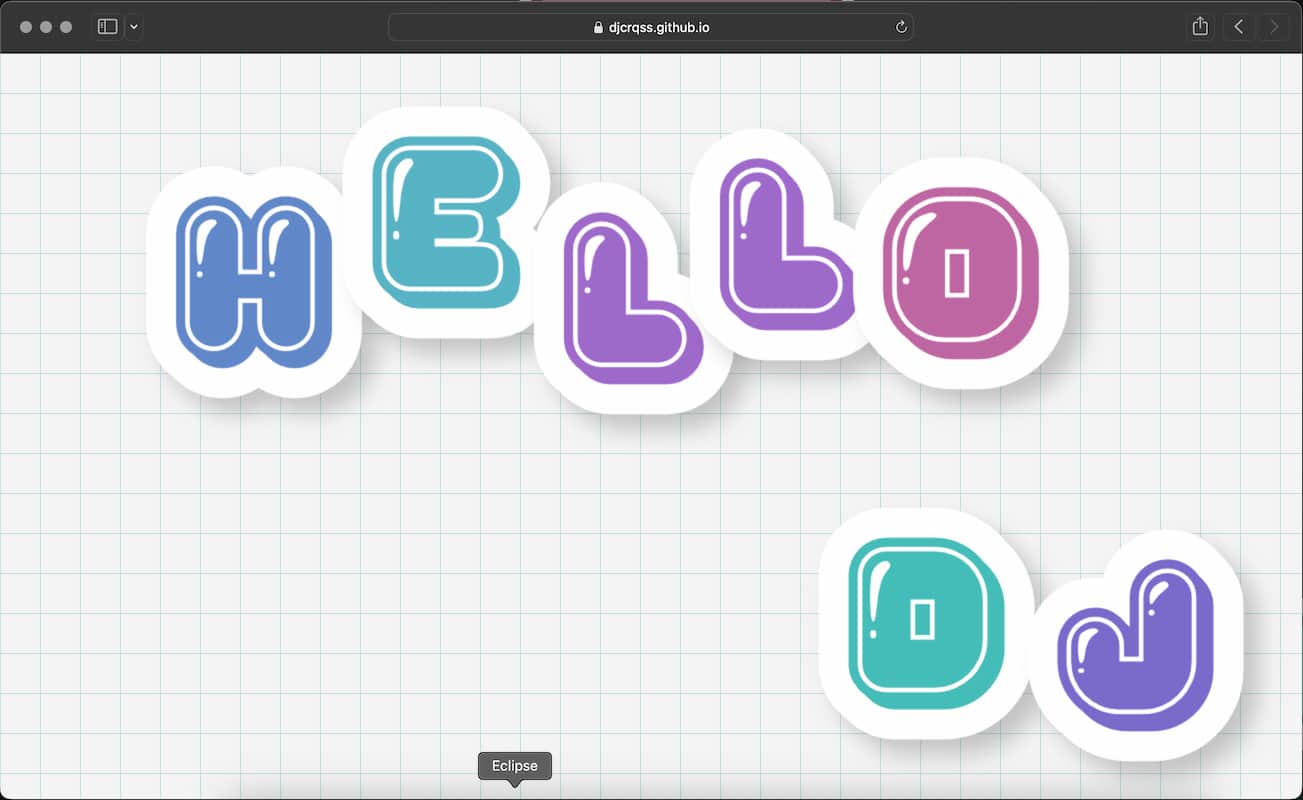Select the teal D letter sticker
This screenshot has height=800, width=1303.
pos(927,624)
